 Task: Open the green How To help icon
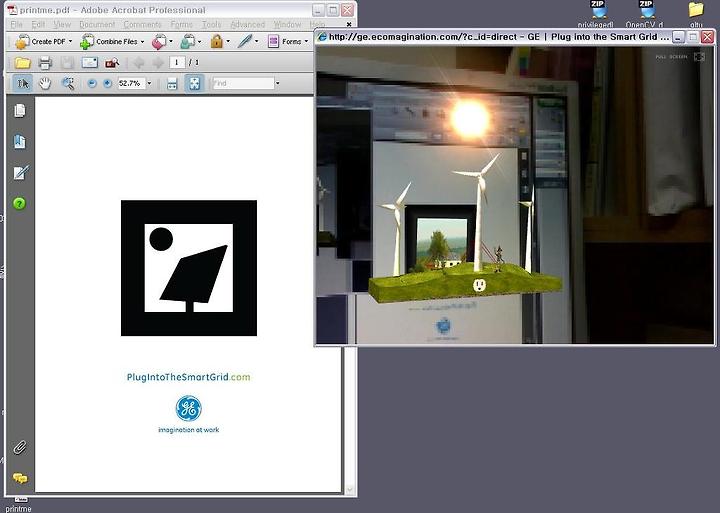[19, 203]
